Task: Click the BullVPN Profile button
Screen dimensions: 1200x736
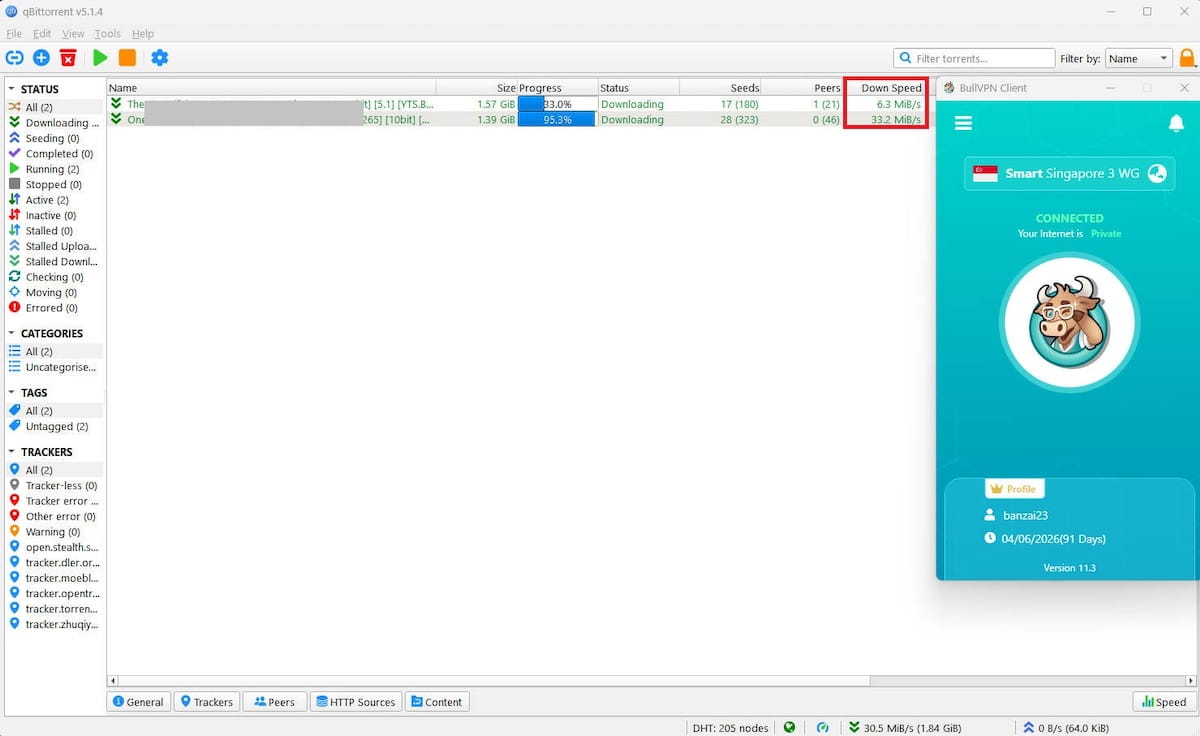Action: (1014, 488)
